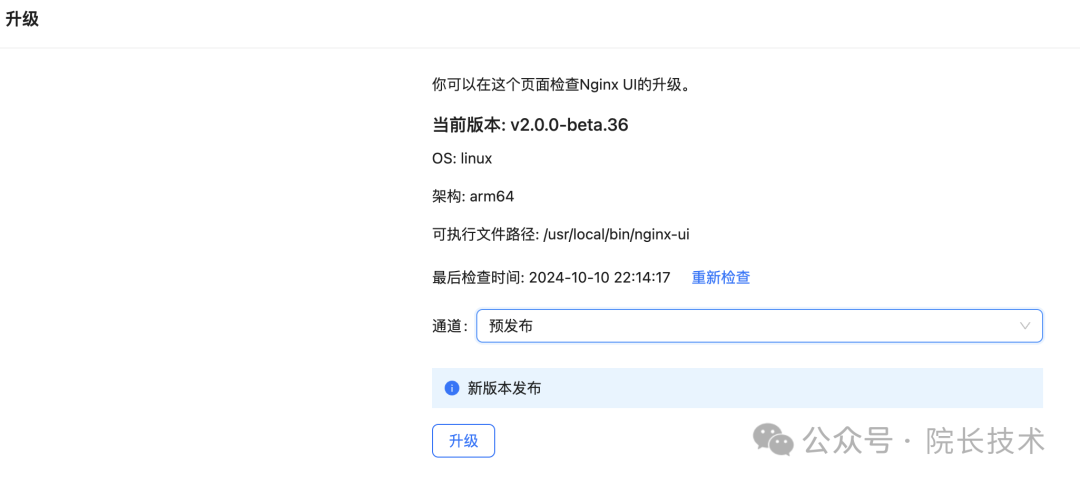The height and width of the screenshot is (484, 1080).
Task: Click the info icon beside 新版本发布
Action: coord(452,388)
